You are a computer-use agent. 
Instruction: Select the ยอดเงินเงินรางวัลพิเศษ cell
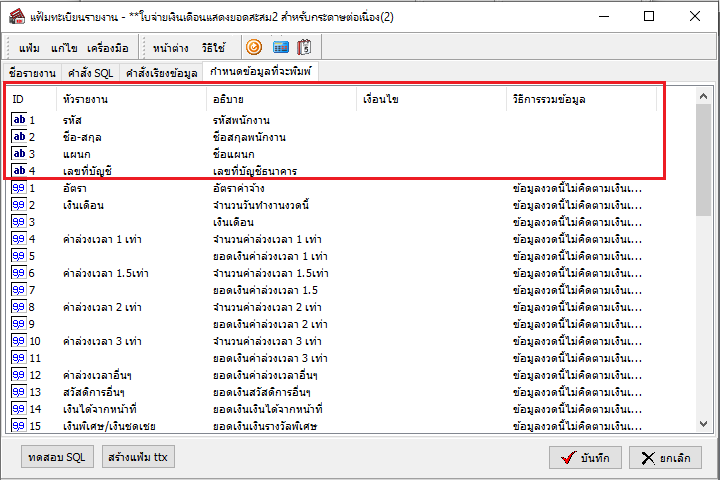point(264,426)
